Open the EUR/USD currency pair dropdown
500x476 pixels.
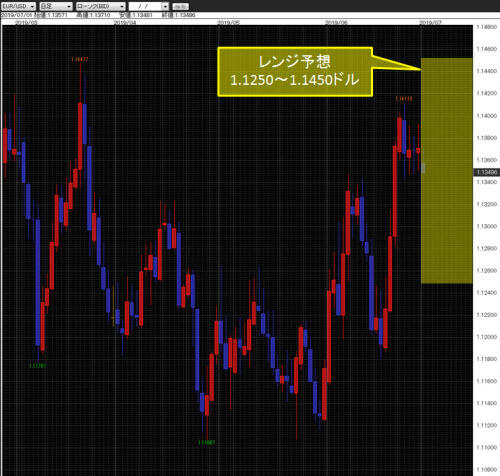coord(18,6)
